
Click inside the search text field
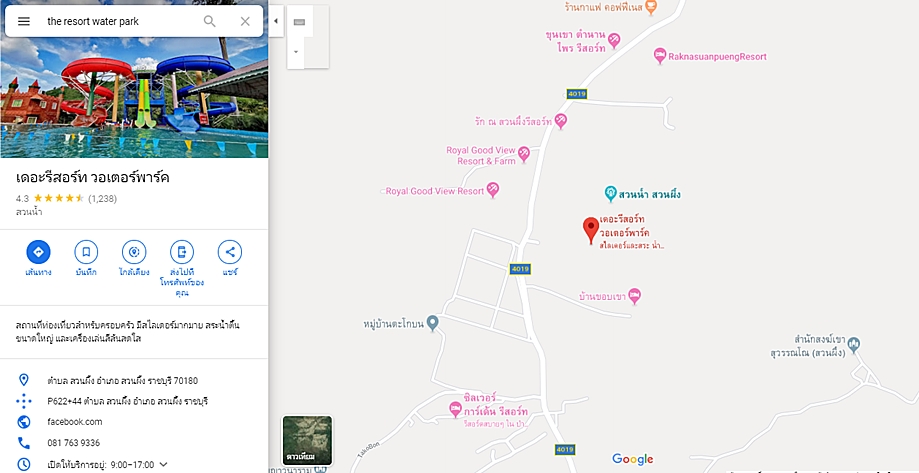pos(120,21)
